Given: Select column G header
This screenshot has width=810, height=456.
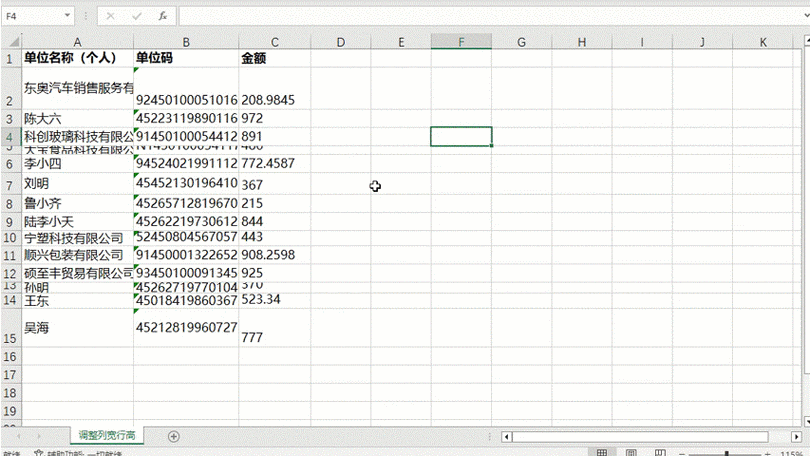Looking at the screenshot, I should 522,42.
